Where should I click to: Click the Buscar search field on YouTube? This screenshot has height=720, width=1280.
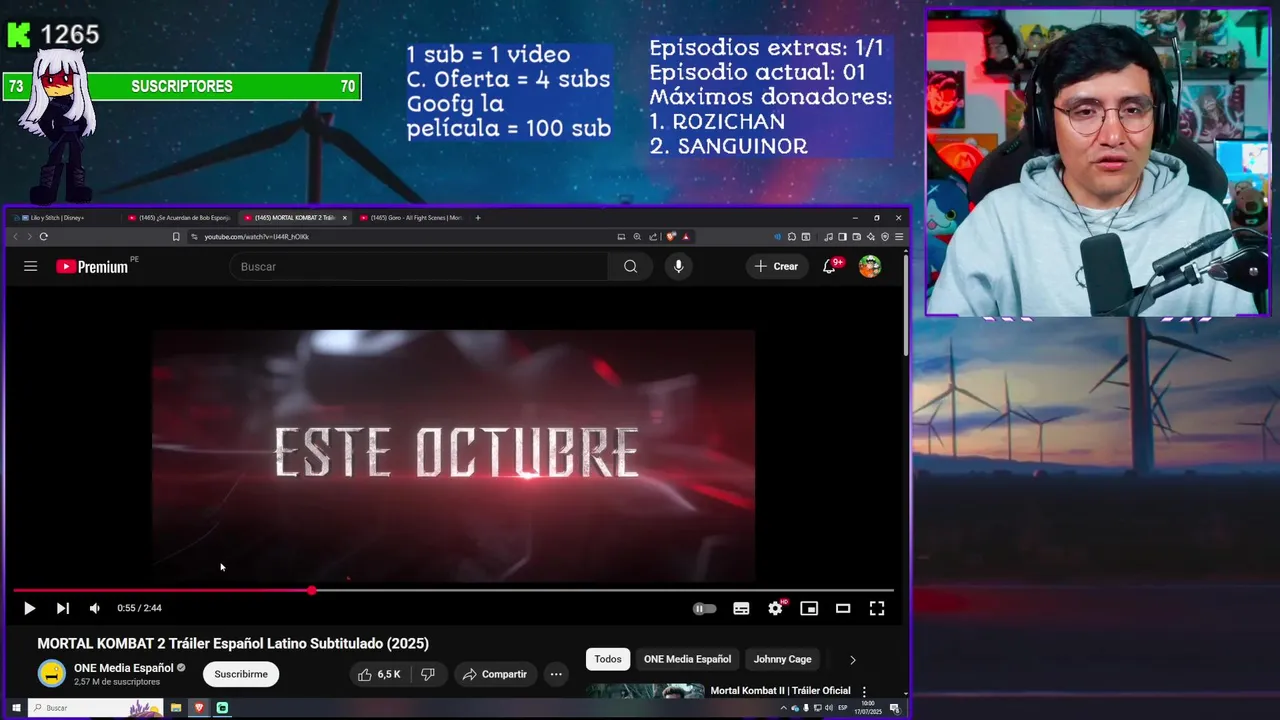point(420,266)
